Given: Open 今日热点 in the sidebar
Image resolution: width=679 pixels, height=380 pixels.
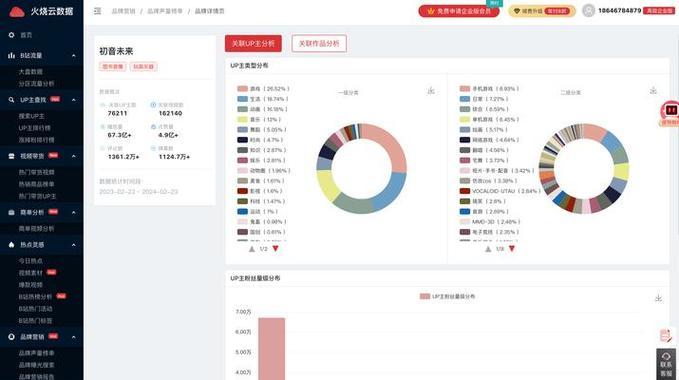Looking at the screenshot, I should [30, 261].
